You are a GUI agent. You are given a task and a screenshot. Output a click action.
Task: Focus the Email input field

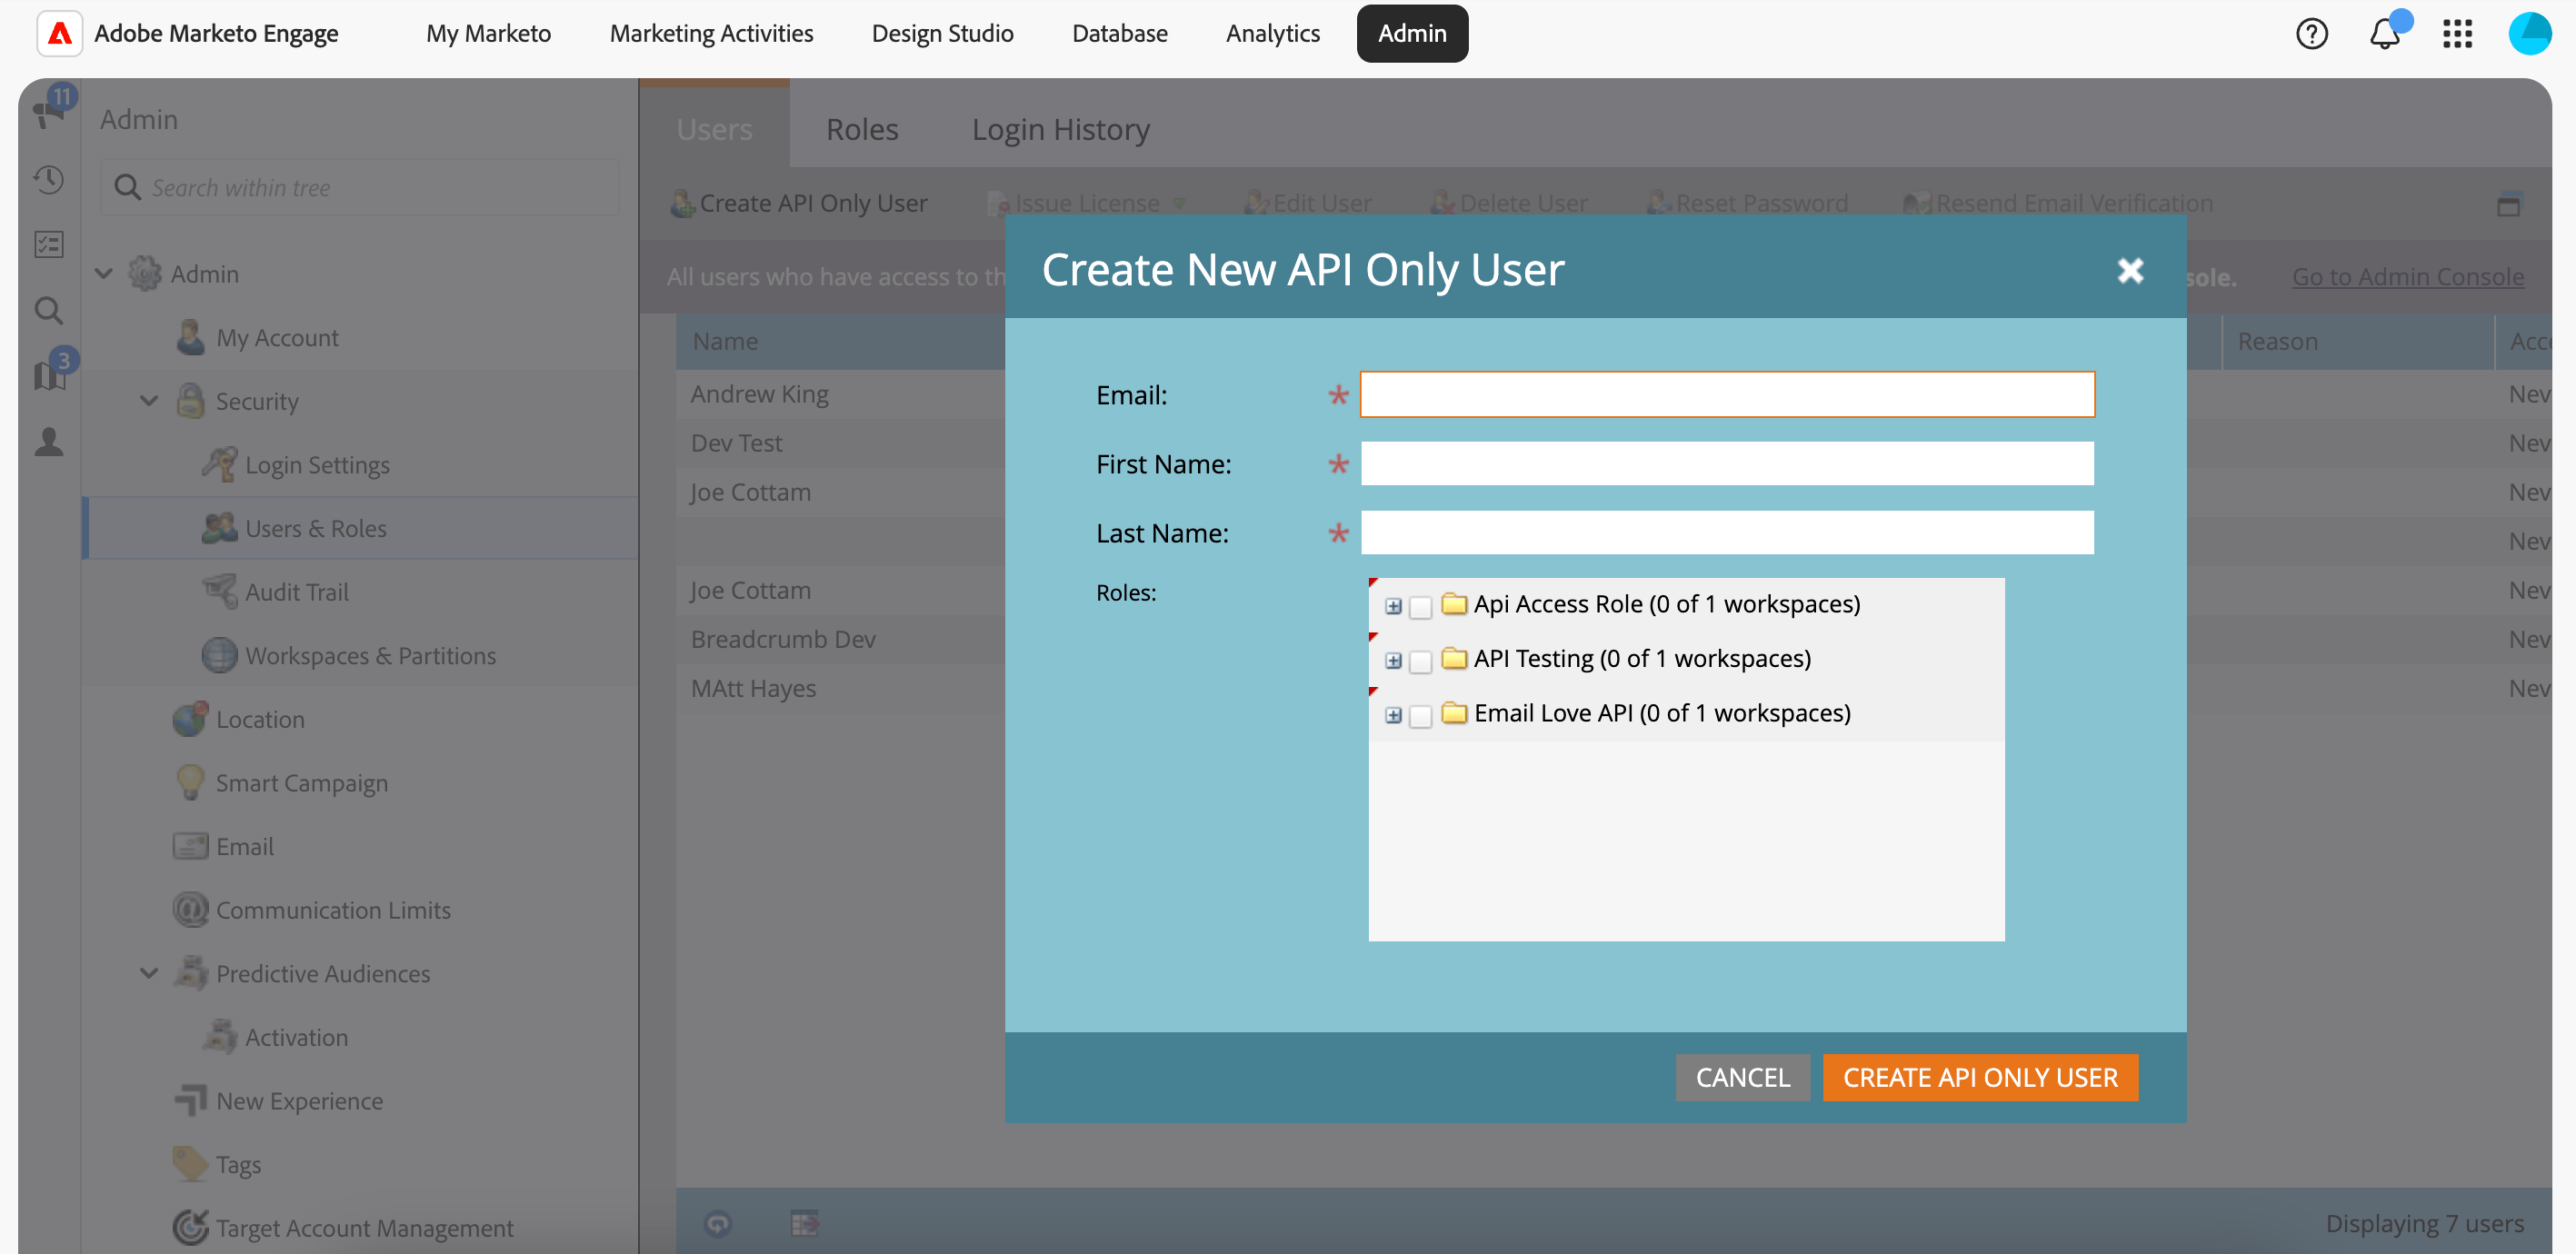click(x=1727, y=395)
